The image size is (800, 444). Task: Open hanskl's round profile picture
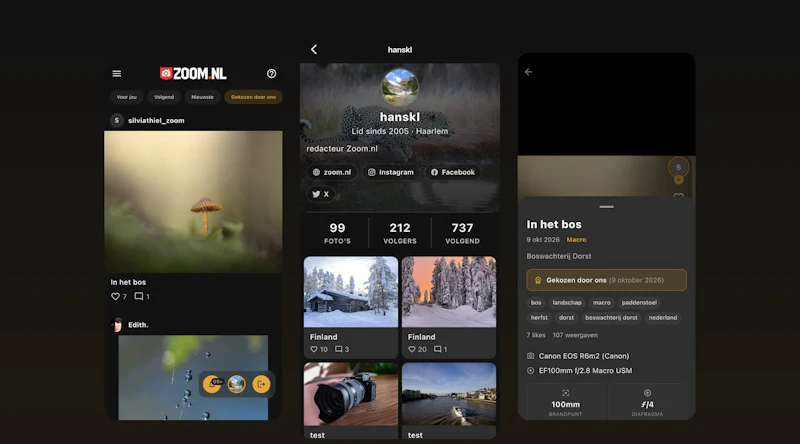[399, 87]
